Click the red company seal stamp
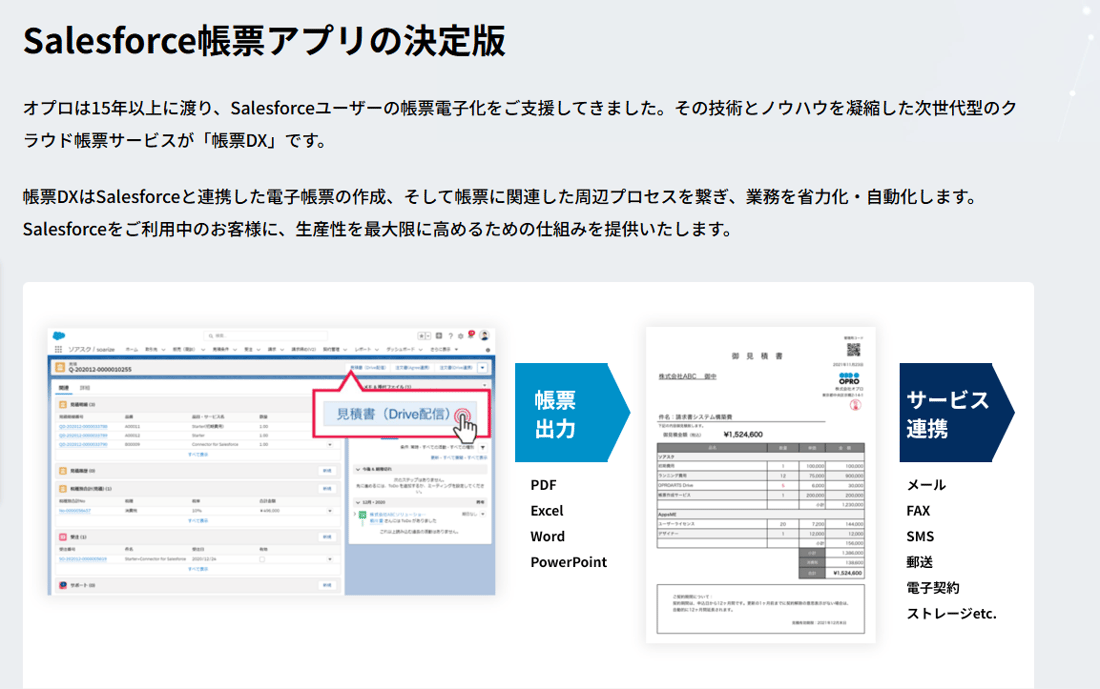The width and height of the screenshot is (1100, 689). click(854, 405)
